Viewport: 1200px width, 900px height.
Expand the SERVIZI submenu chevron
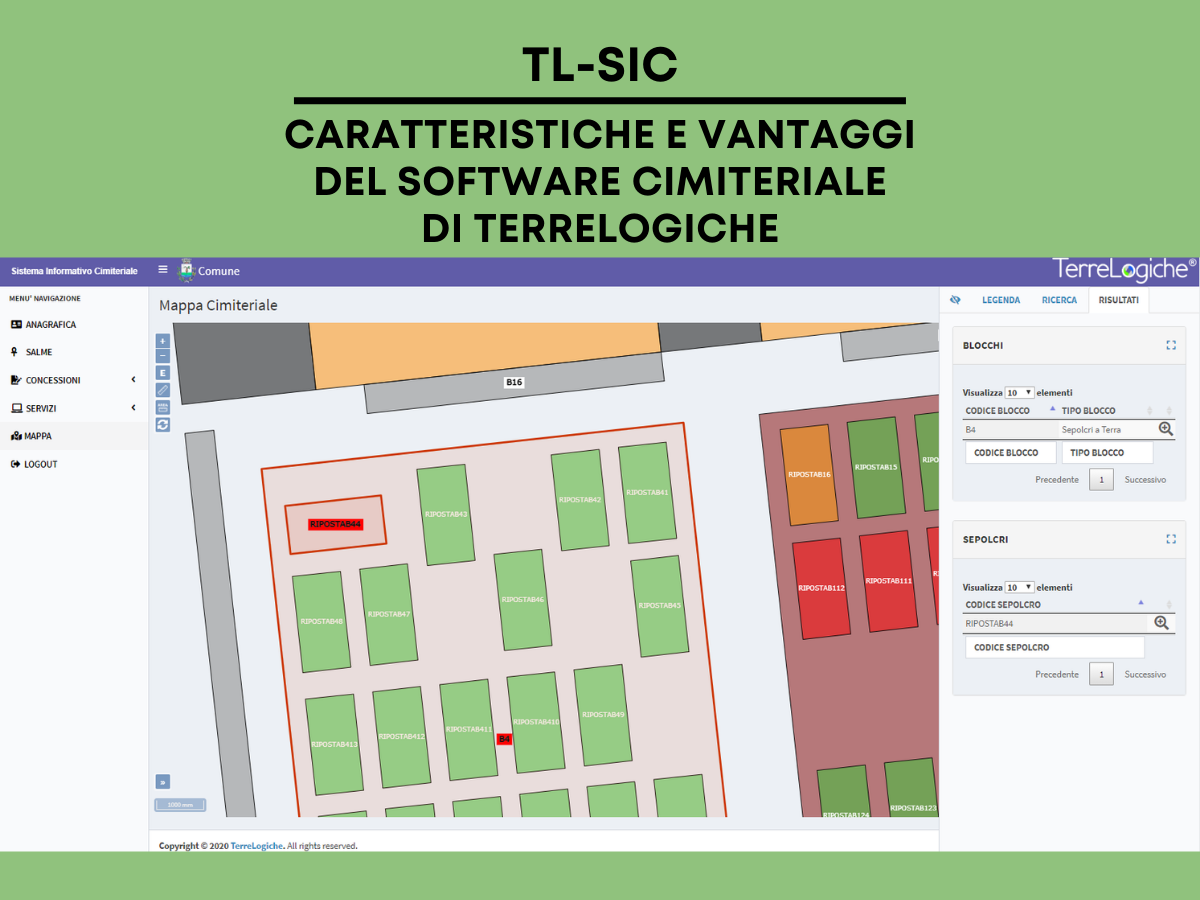tap(133, 408)
